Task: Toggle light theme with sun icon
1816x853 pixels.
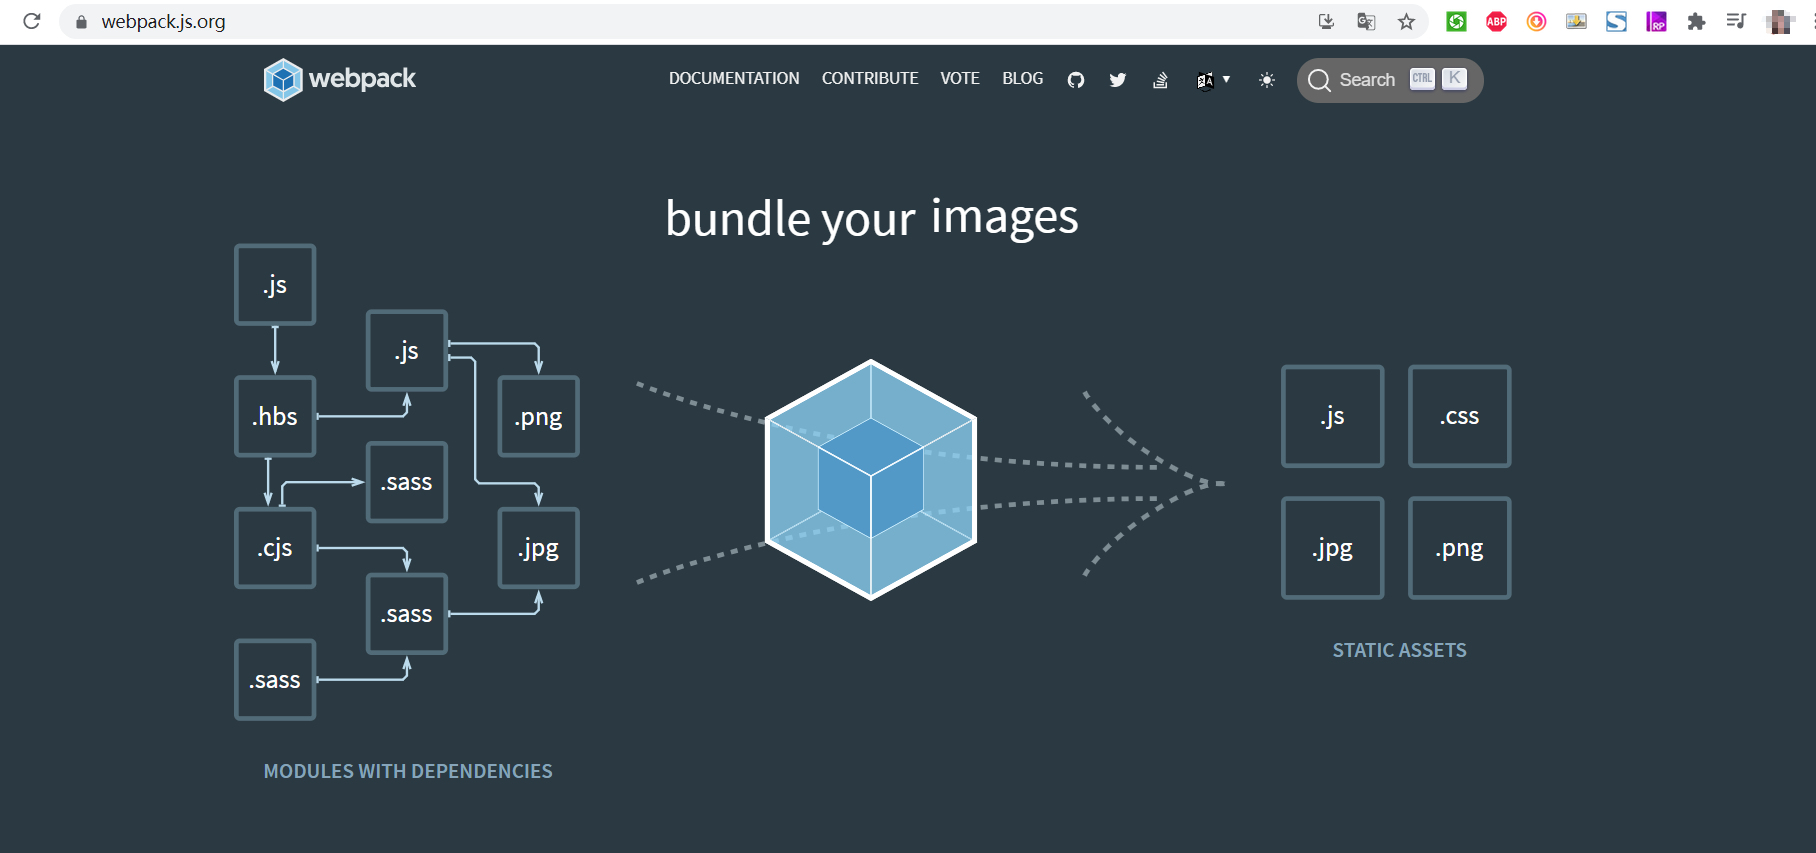Action: (x=1267, y=80)
